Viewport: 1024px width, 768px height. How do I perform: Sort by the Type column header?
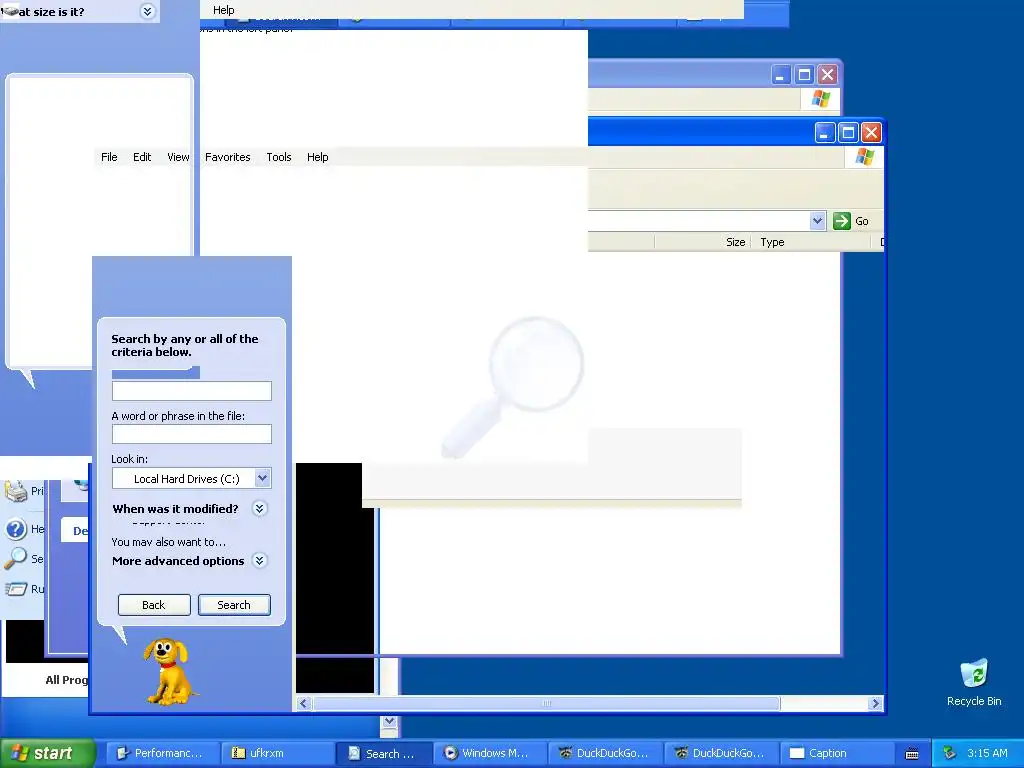pos(810,242)
